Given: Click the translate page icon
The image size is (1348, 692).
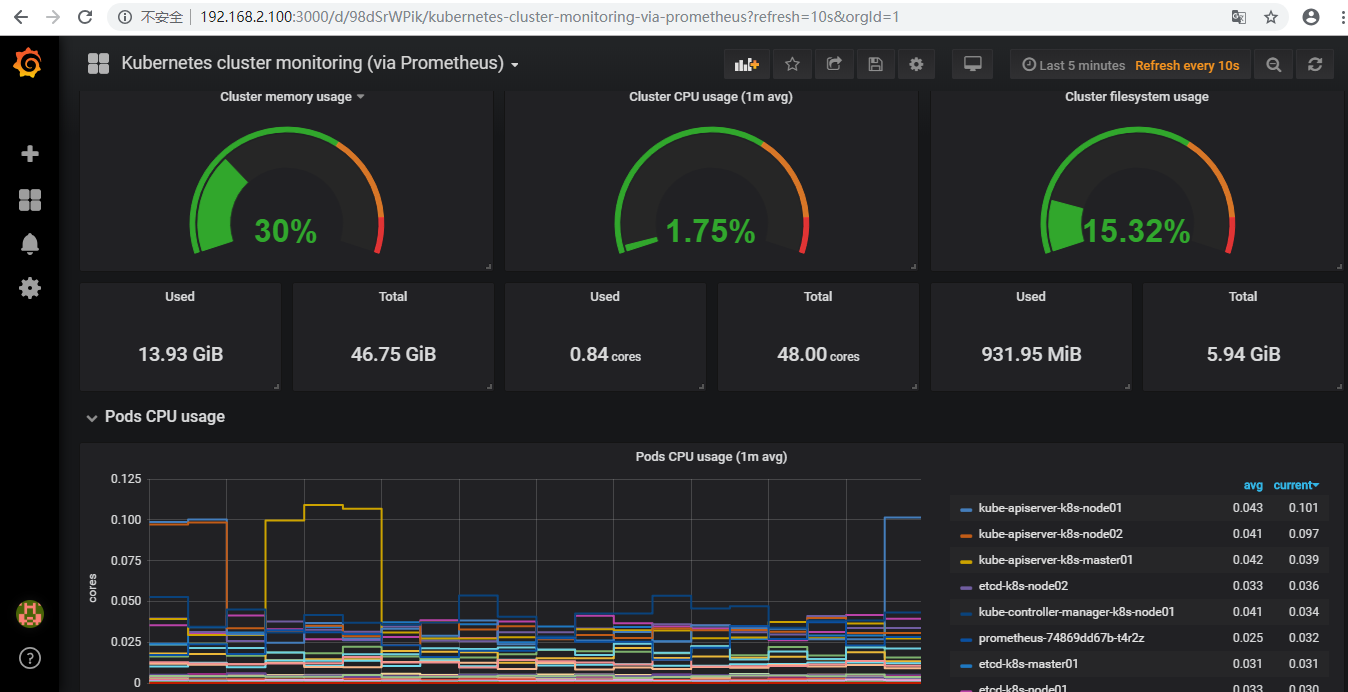Looking at the screenshot, I should point(1238,17).
